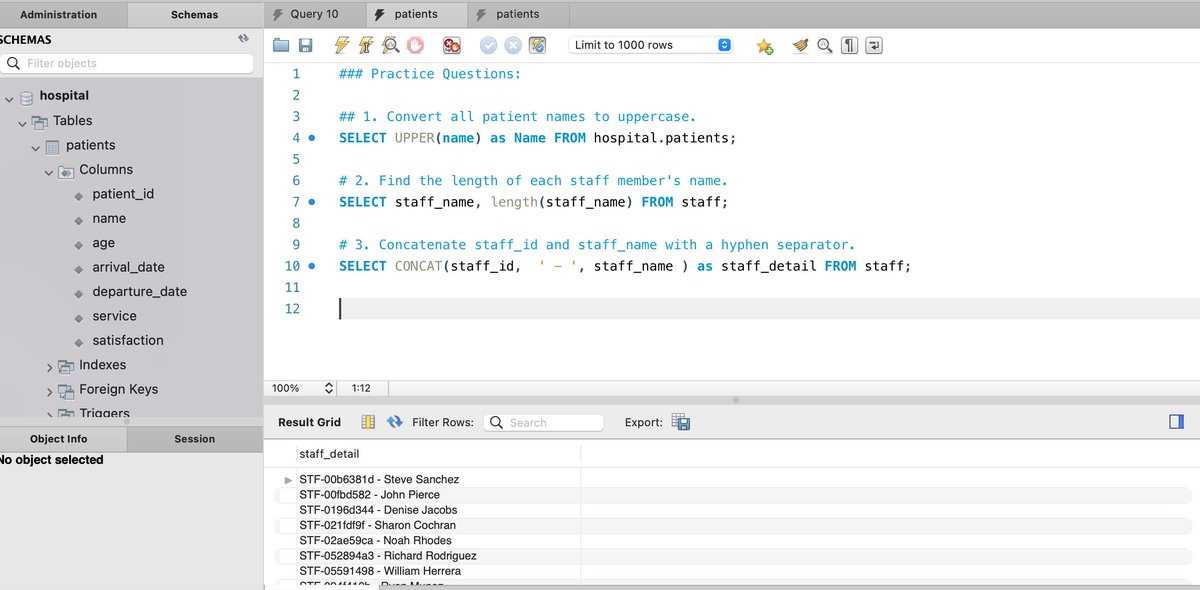Image resolution: width=1200 pixels, height=590 pixels.
Task: Collapse the Tables node
Action: (x=22, y=123)
